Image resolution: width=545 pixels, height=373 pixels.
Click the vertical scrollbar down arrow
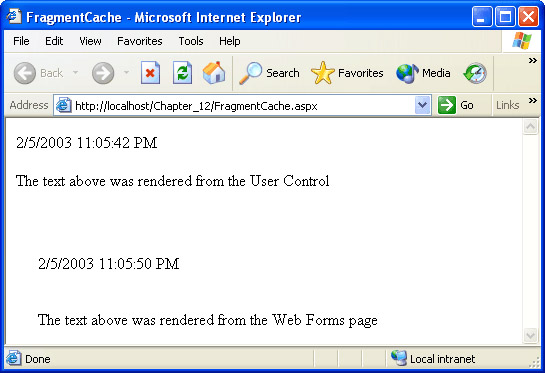point(530,336)
